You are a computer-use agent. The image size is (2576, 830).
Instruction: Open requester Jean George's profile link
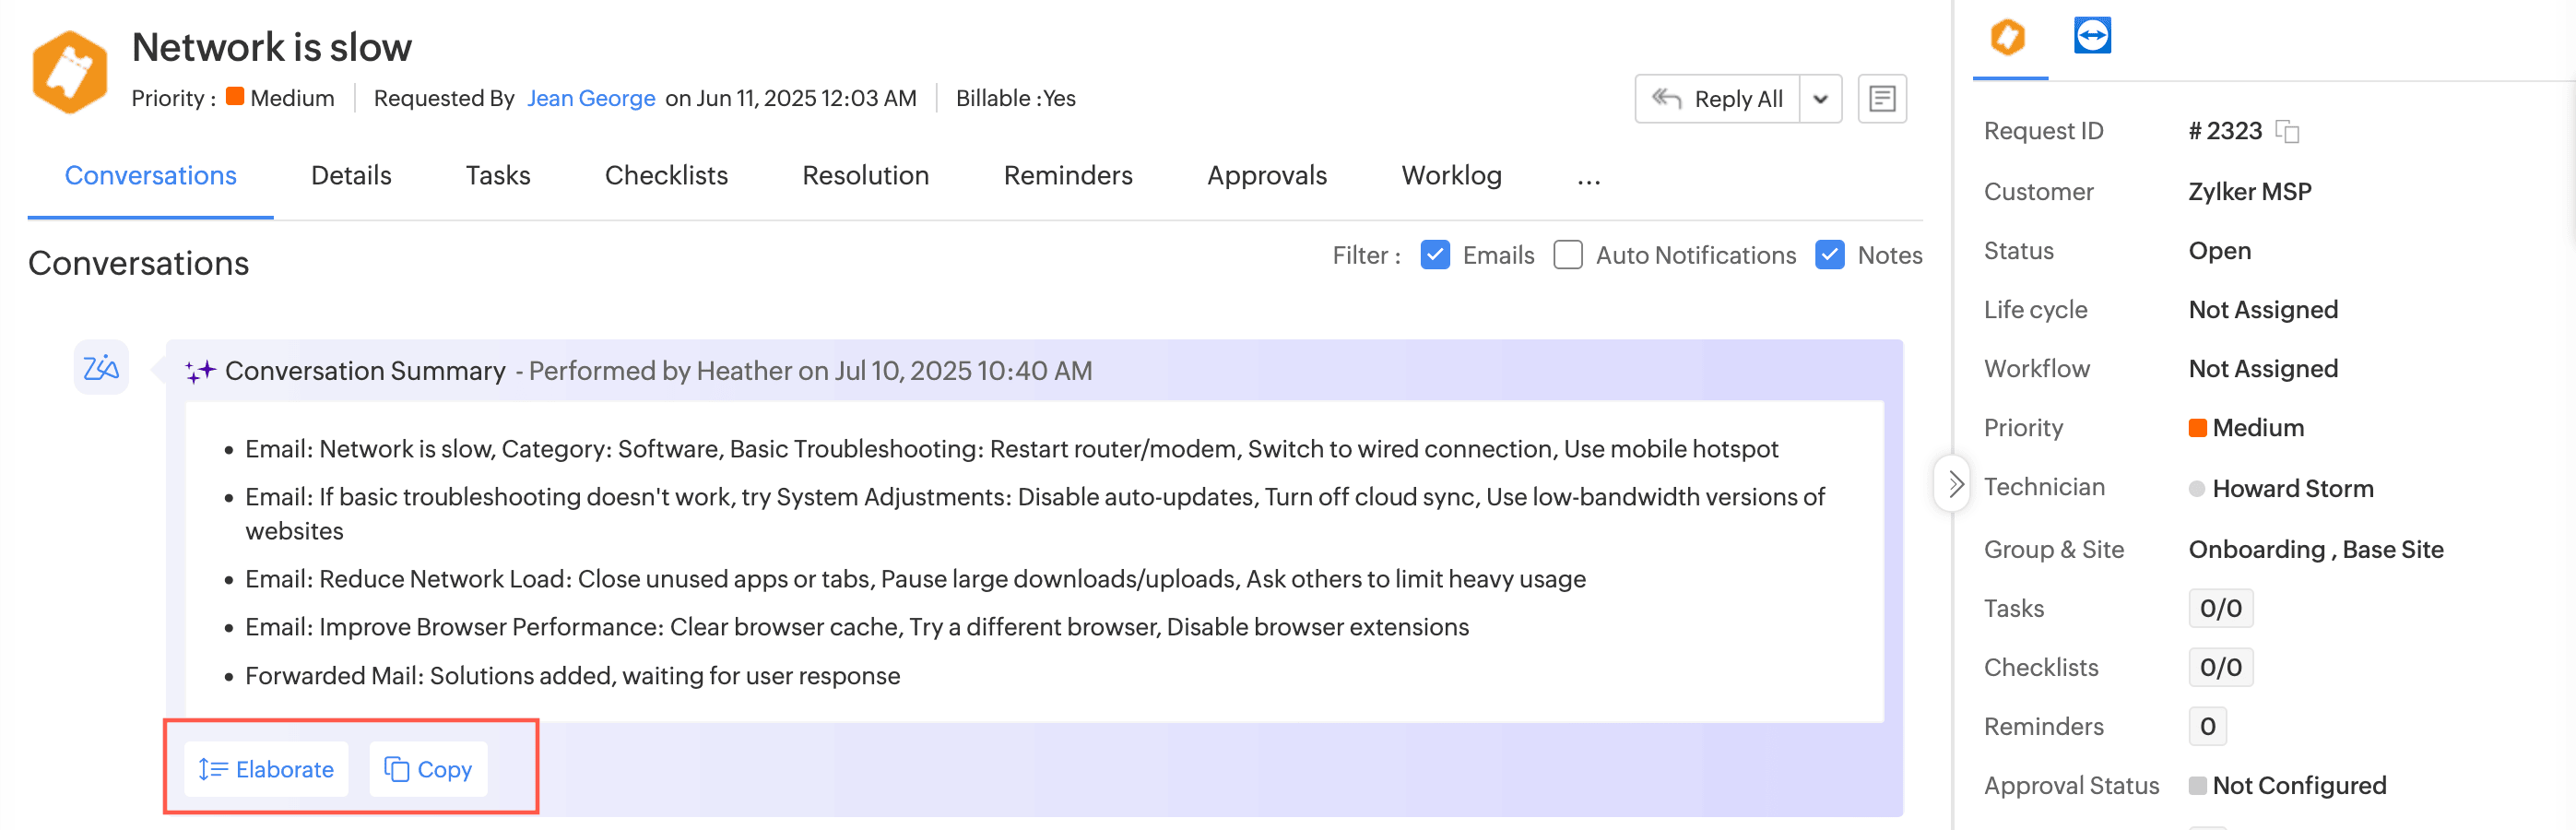(x=591, y=98)
